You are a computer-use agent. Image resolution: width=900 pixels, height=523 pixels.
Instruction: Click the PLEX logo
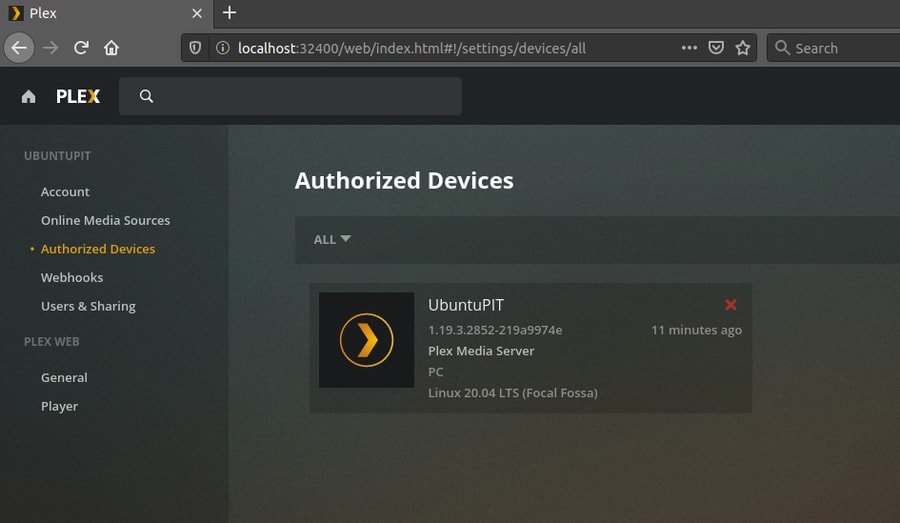pos(78,96)
